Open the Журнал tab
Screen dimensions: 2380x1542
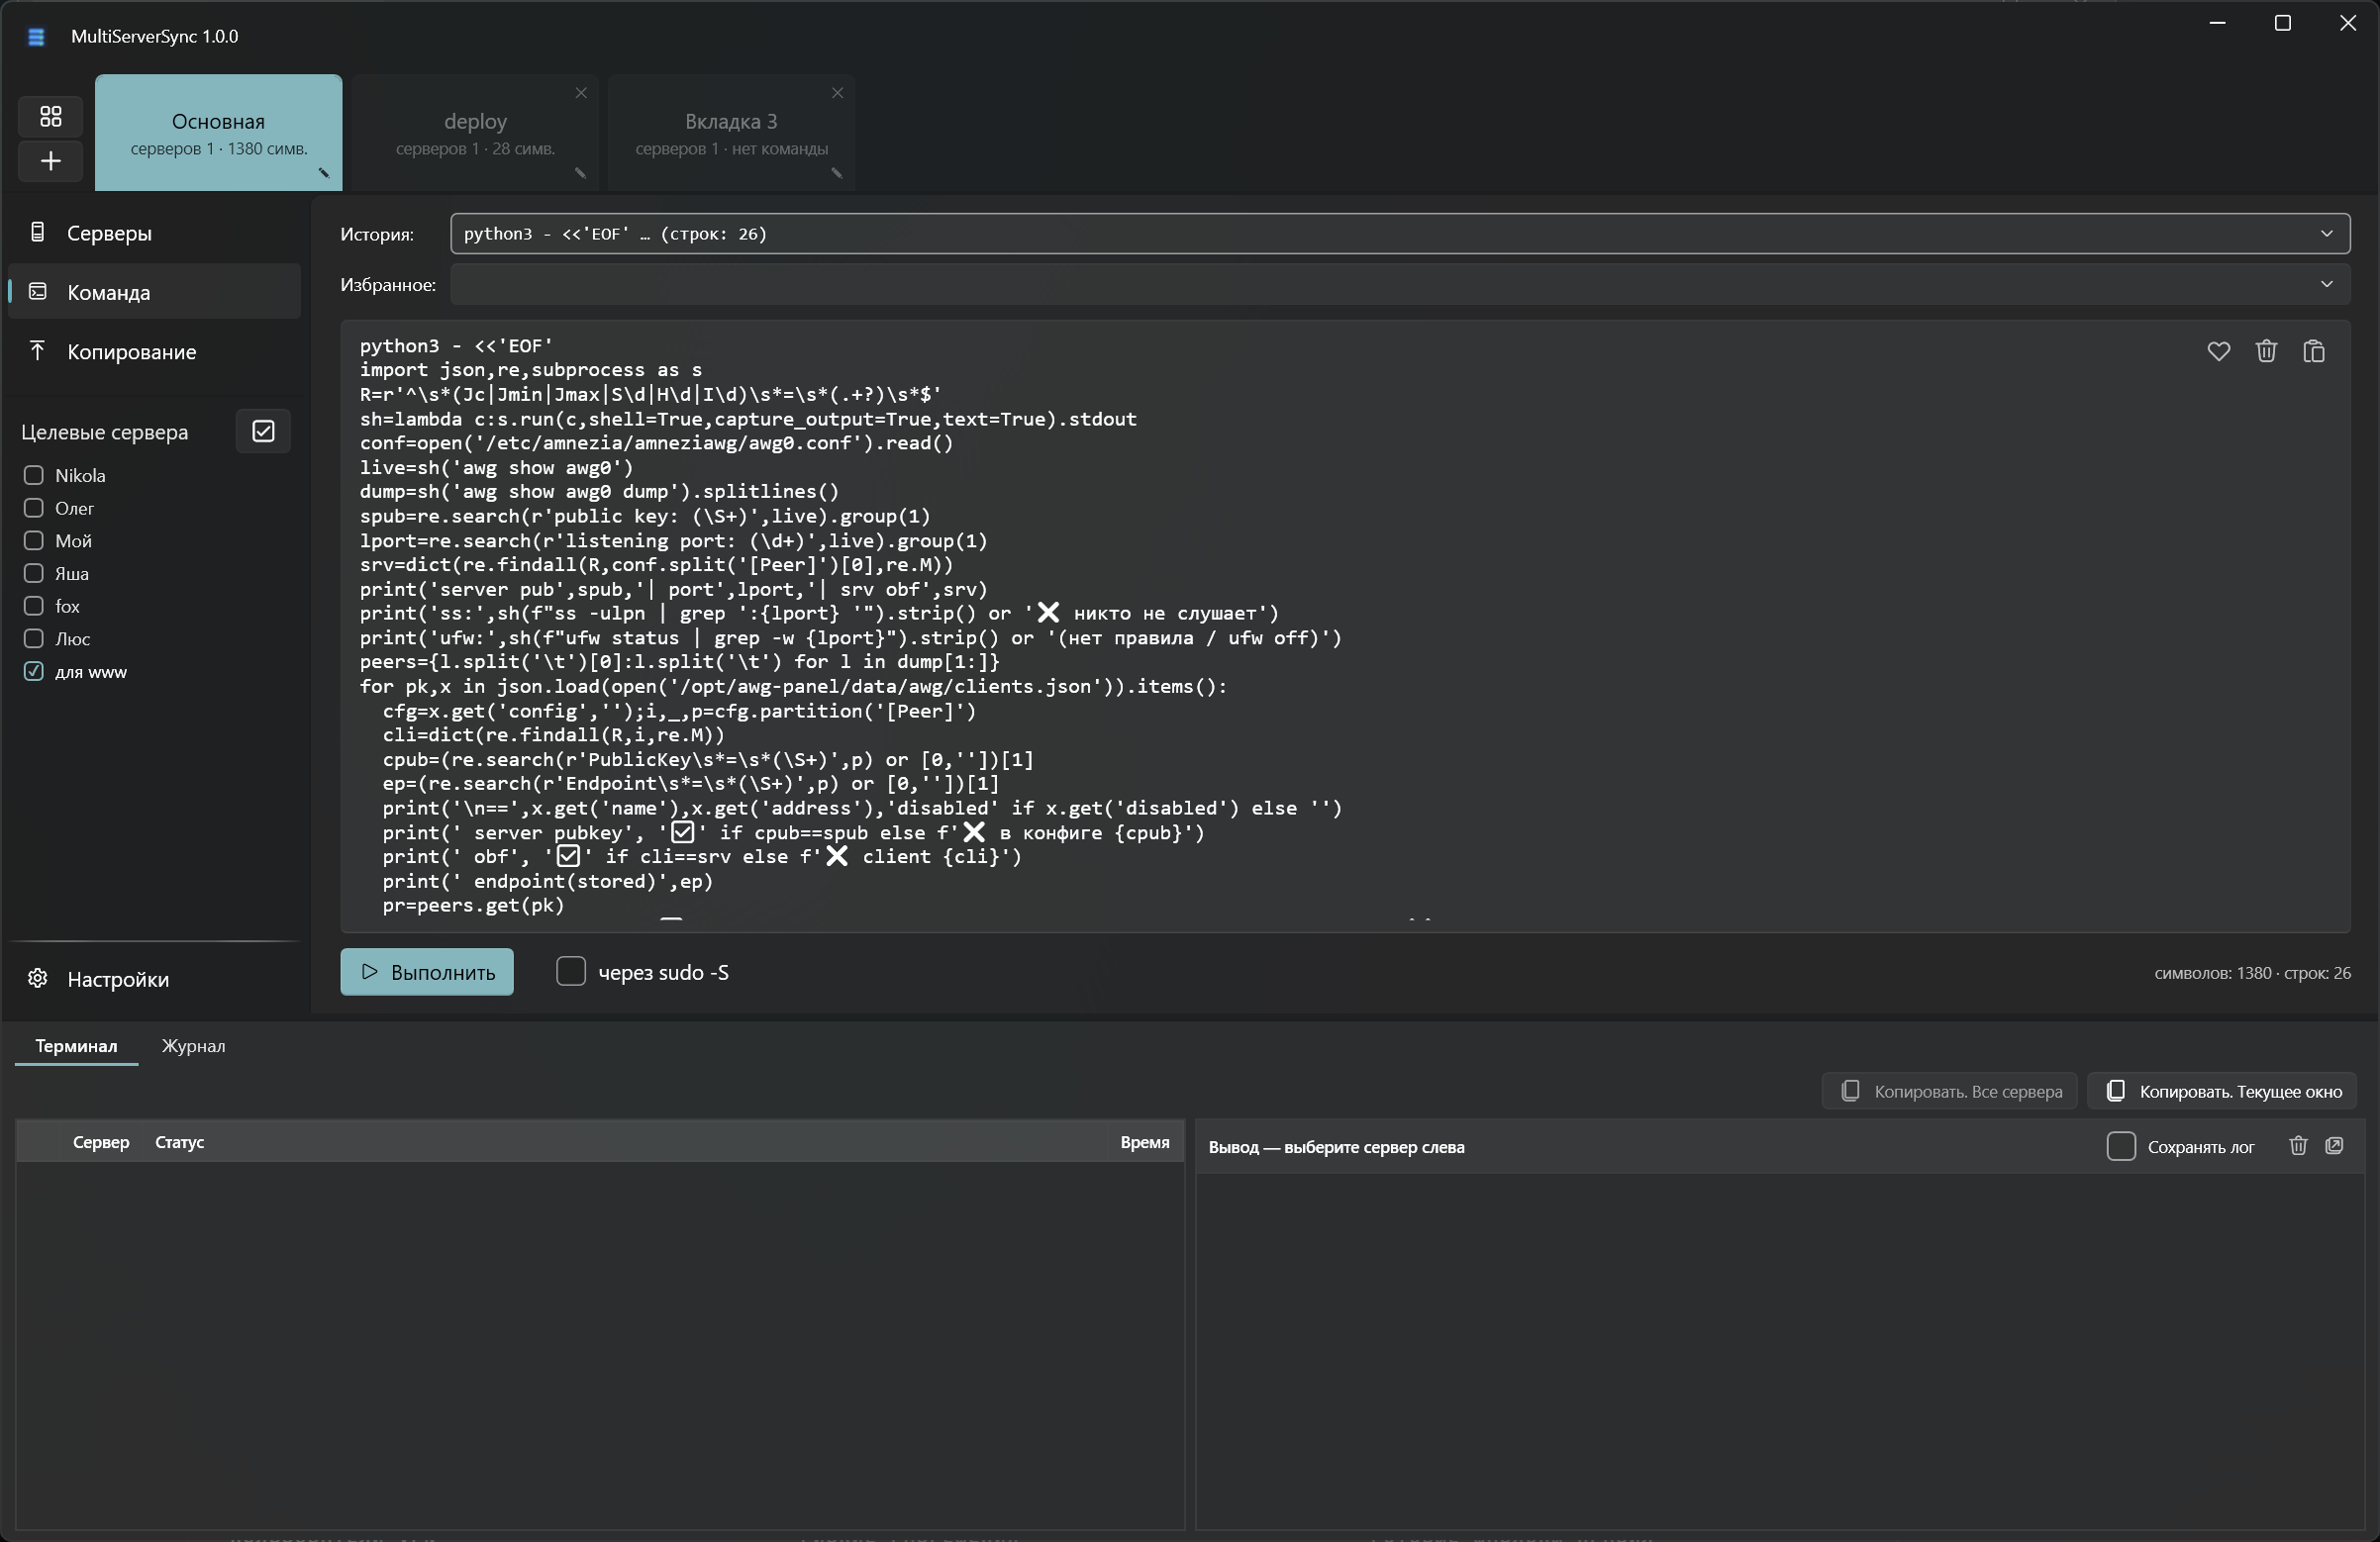193,1046
